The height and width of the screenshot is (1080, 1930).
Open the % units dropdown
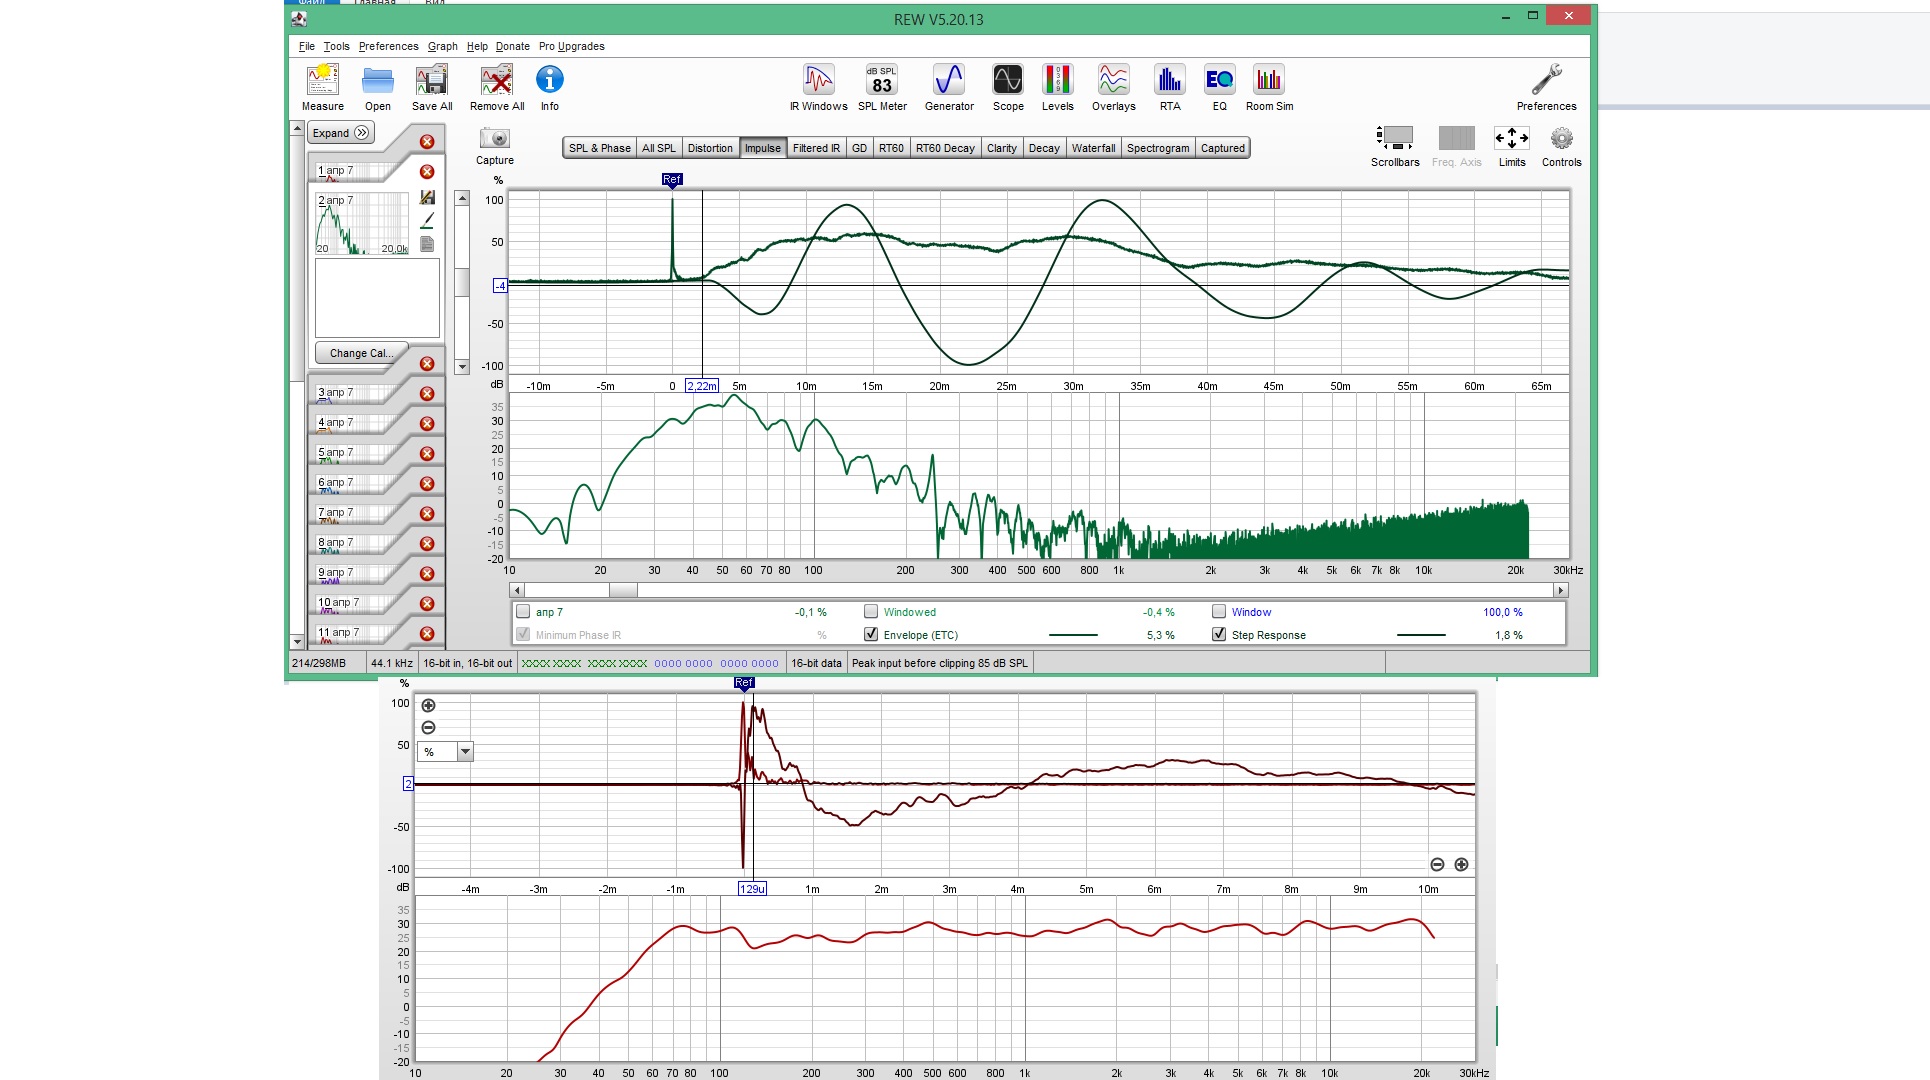465,752
